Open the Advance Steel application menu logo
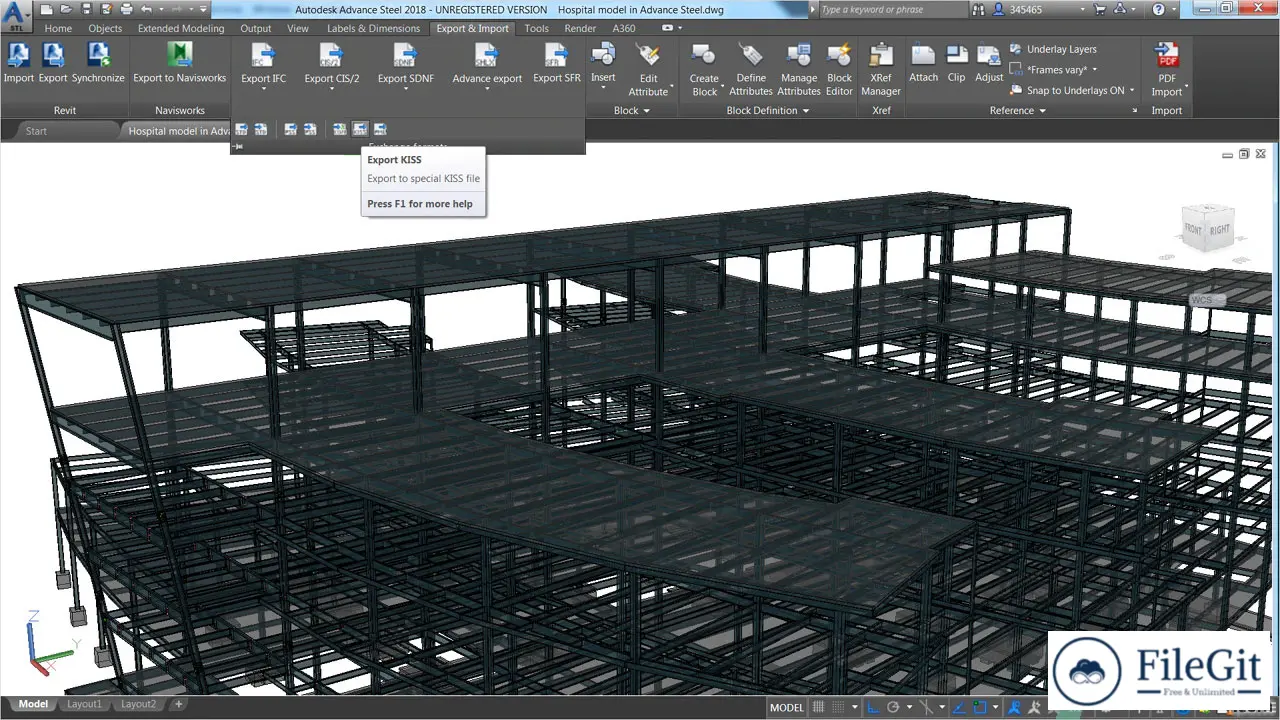 pyautogui.click(x=16, y=15)
